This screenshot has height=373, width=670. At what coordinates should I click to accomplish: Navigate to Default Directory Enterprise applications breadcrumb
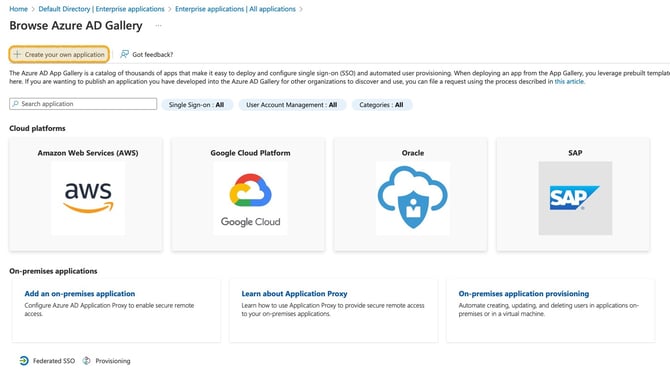click(x=101, y=9)
